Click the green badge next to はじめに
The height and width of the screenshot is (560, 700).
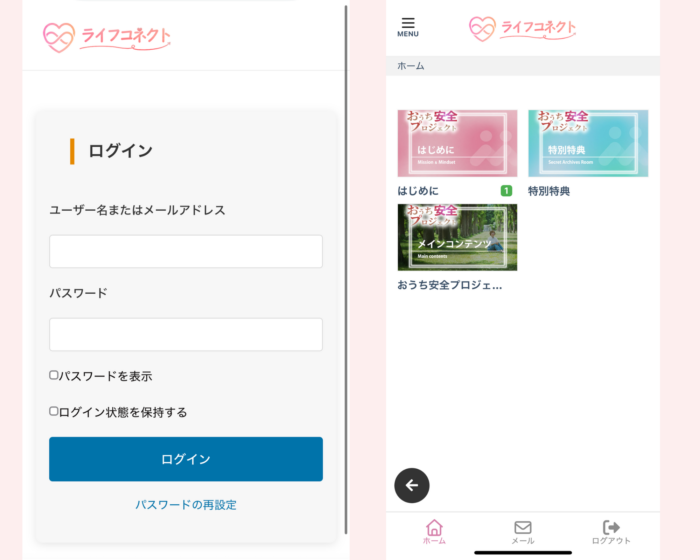tap(506, 191)
